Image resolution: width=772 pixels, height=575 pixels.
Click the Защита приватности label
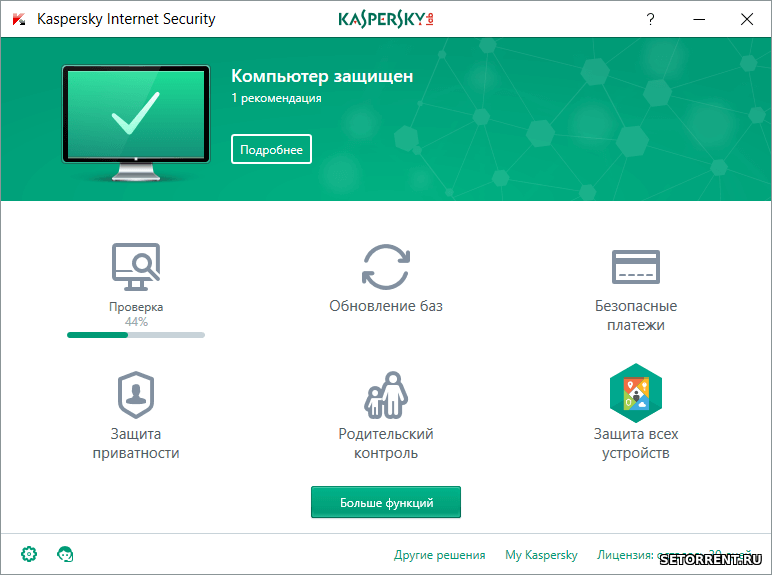[x=136, y=443]
